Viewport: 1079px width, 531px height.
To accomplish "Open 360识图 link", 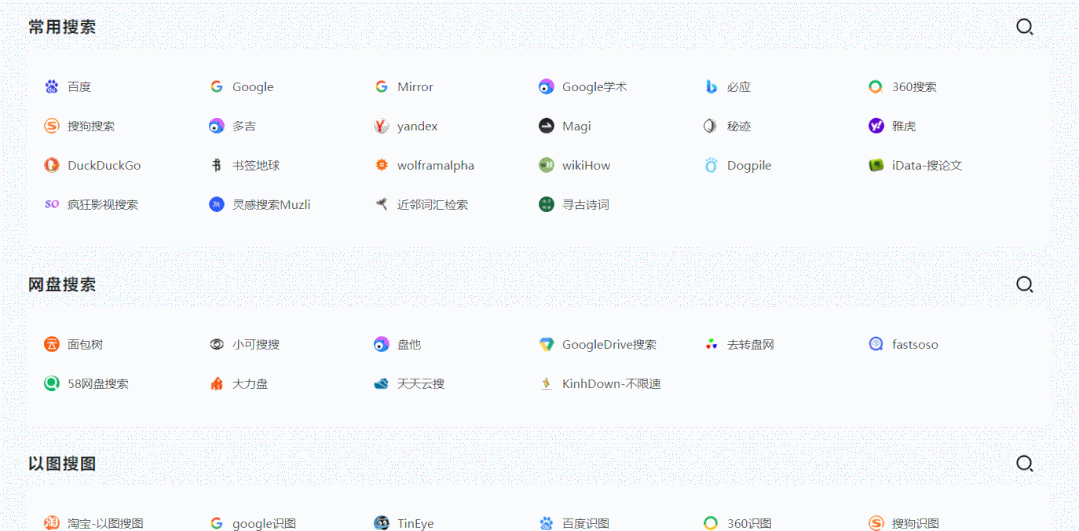I will [749, 523].
